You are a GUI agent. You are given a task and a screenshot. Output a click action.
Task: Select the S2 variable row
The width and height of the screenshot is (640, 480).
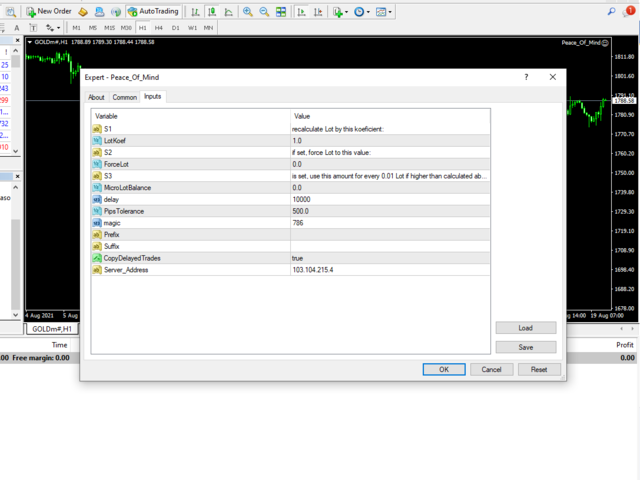291,153
